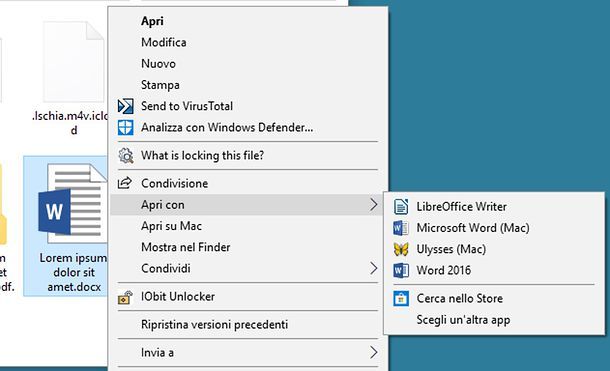610x371 pixels.
Task: Select Ripristina versioni precedenti
Action: click(248, 324)
